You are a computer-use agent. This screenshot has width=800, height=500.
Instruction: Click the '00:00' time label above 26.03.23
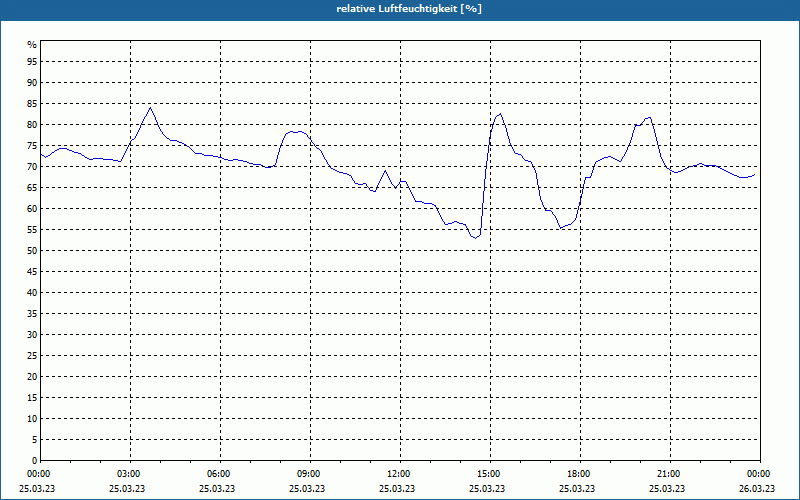point(759,474)
